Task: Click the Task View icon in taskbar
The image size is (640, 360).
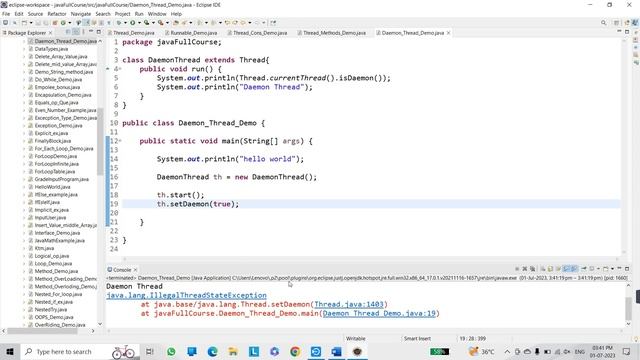Action: tap(149, 351)
